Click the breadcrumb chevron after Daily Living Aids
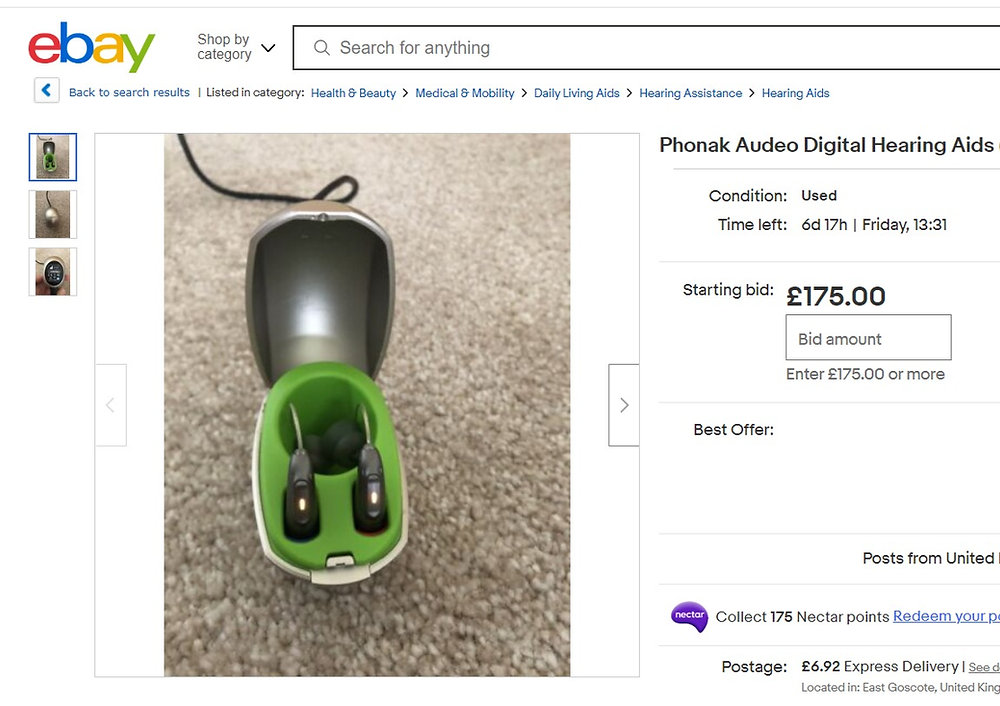Viewport: 1000px width, 706px height. coord(628,92)
